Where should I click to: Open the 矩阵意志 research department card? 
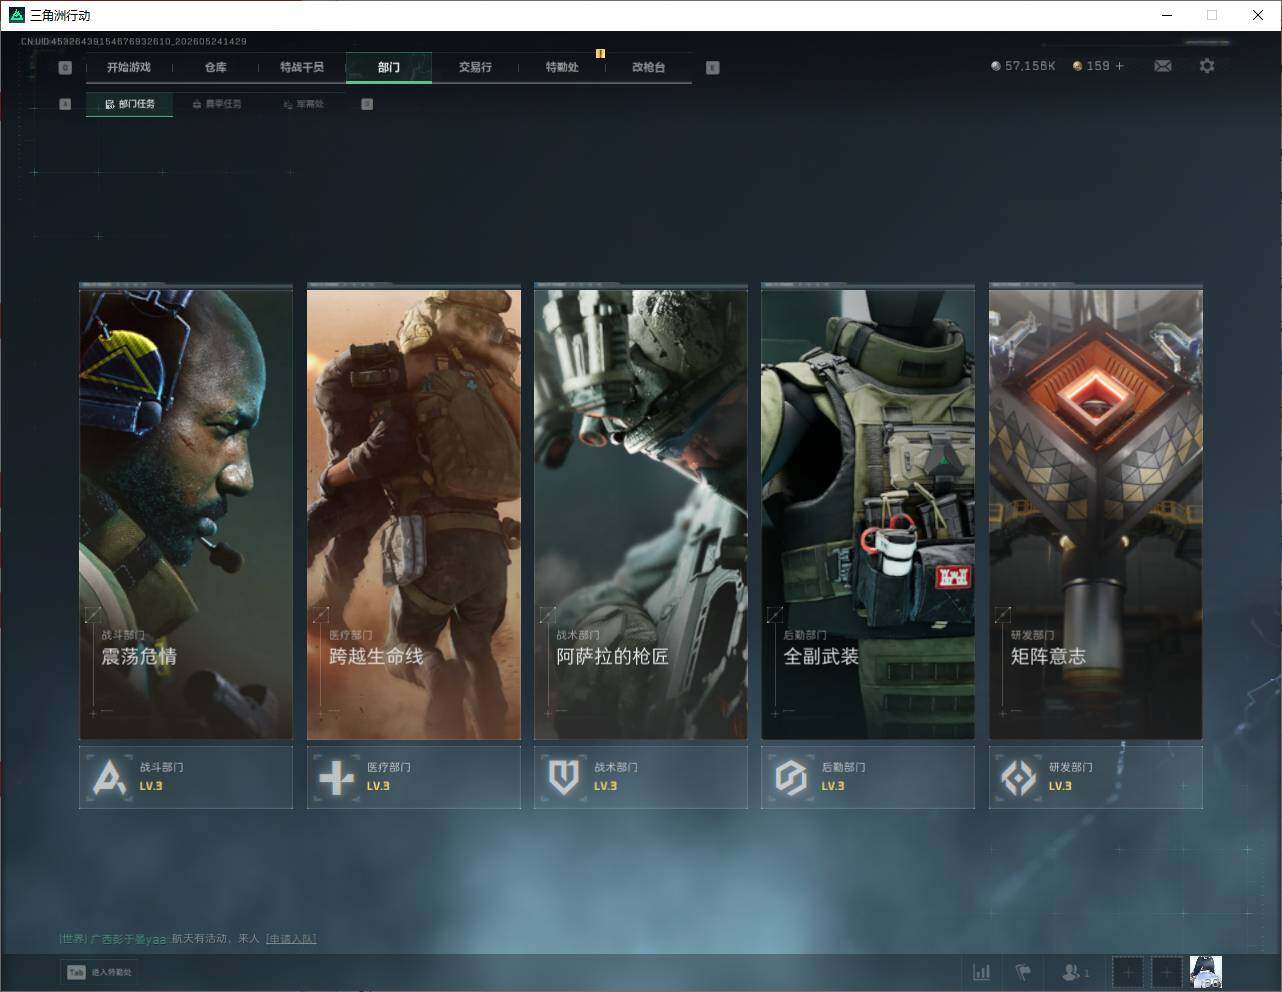[x=1096, y=512]
